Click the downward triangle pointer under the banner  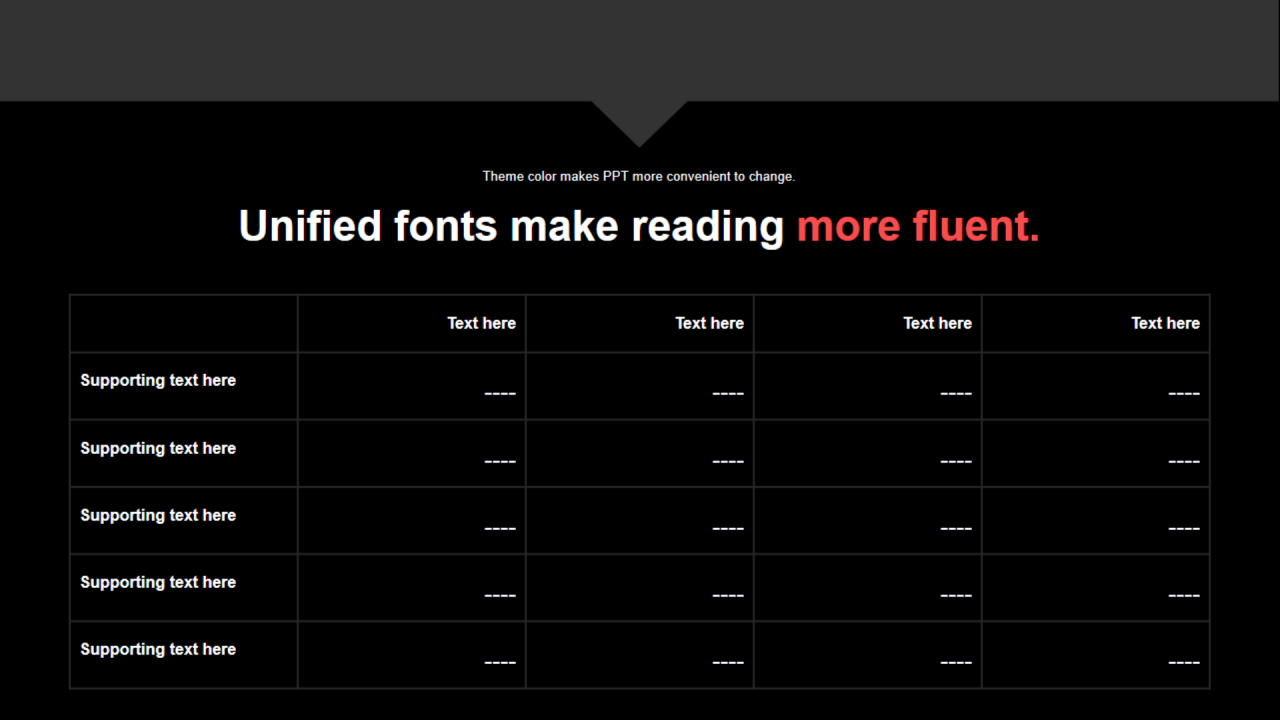[x=639, y=120]
